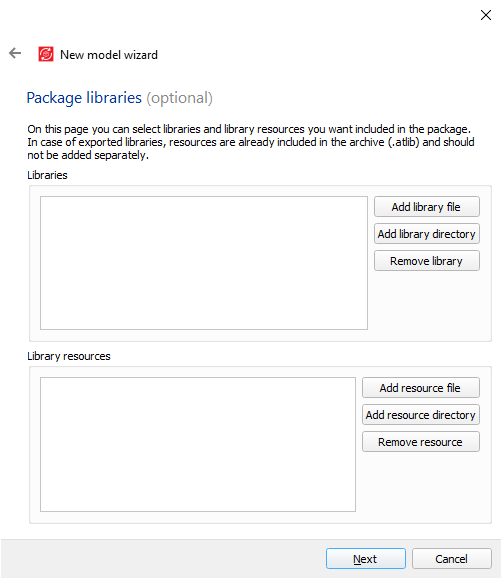Click the Library resources section label
Screen dimensions: 502x579
point(69,356)
